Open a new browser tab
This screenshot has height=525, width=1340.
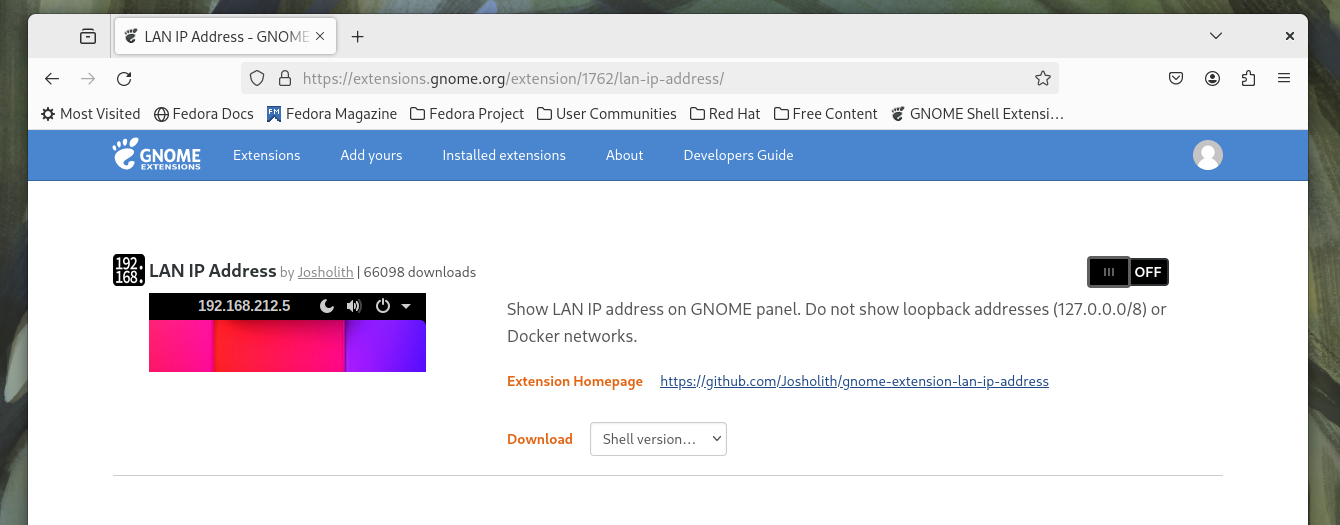[357, 36]
